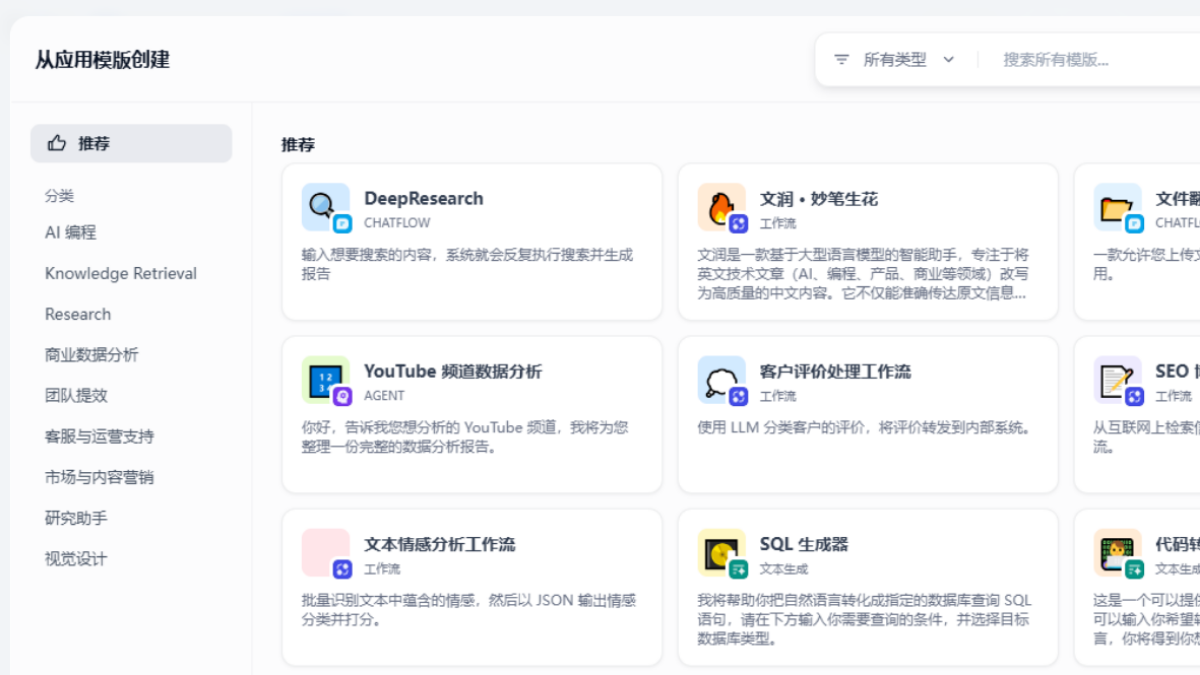The height and width of the screenshot is (675, 1200).
Task: Click the 客户评价处理工作流 title
Action: 836,371
